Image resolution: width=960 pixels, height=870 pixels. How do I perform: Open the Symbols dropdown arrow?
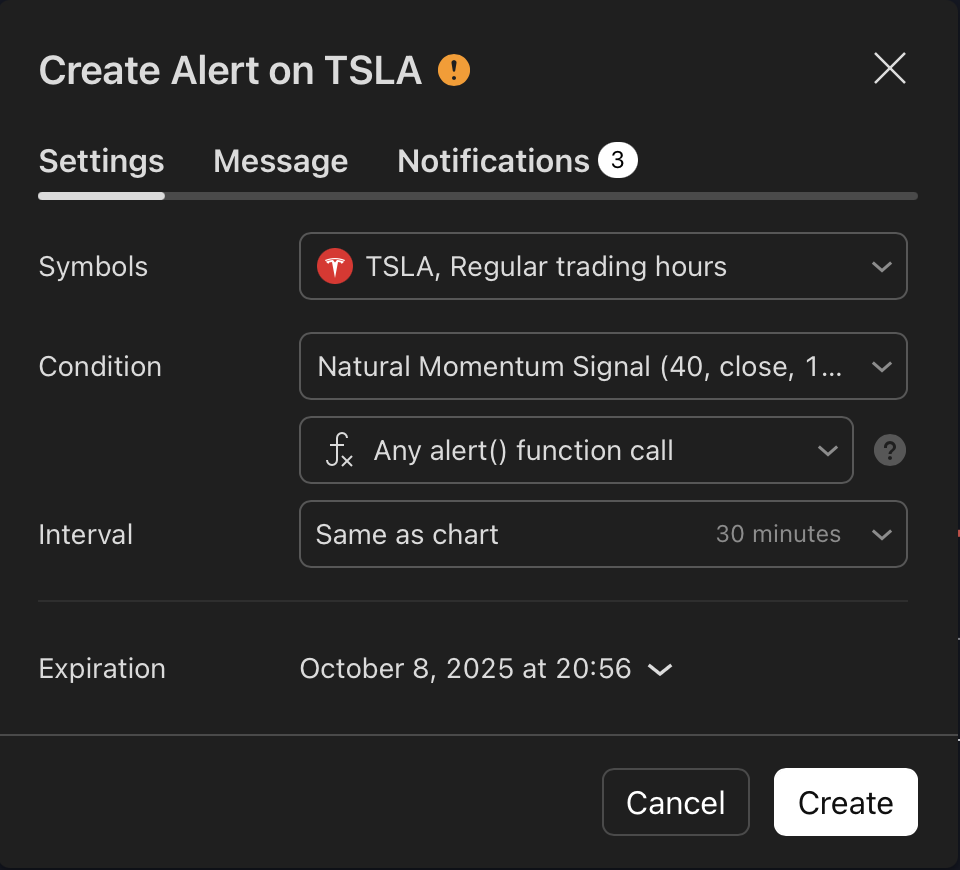point(882,266)
